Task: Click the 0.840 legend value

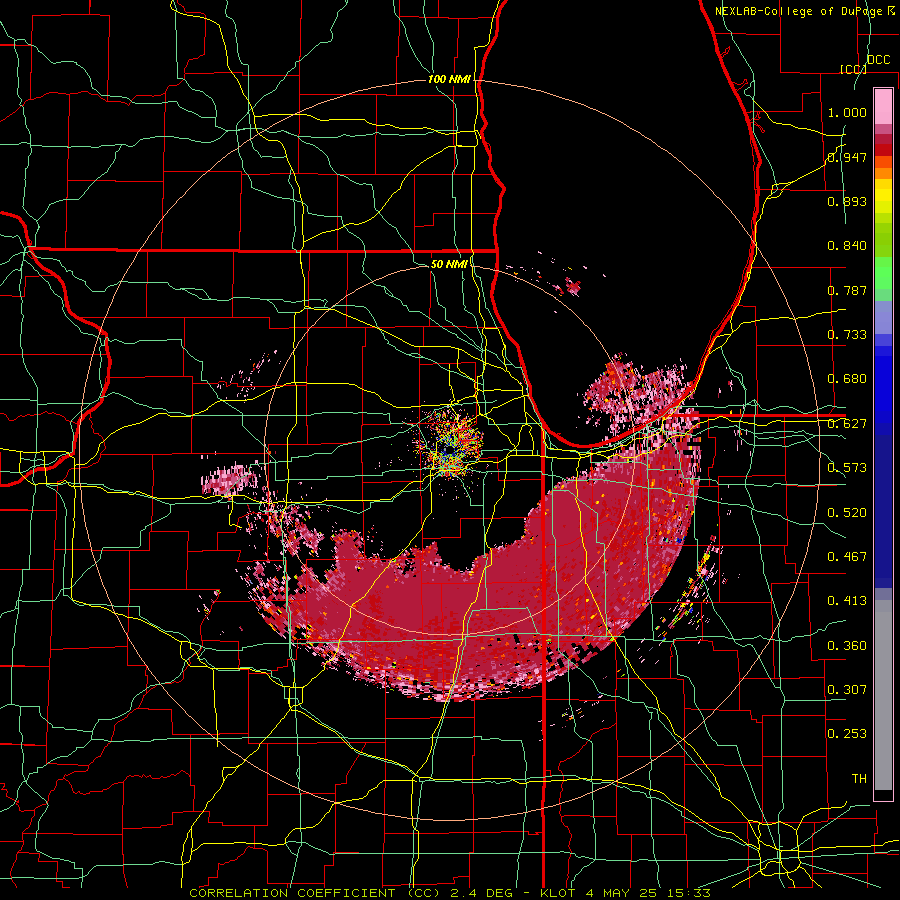Action: [x=847, y=246]
